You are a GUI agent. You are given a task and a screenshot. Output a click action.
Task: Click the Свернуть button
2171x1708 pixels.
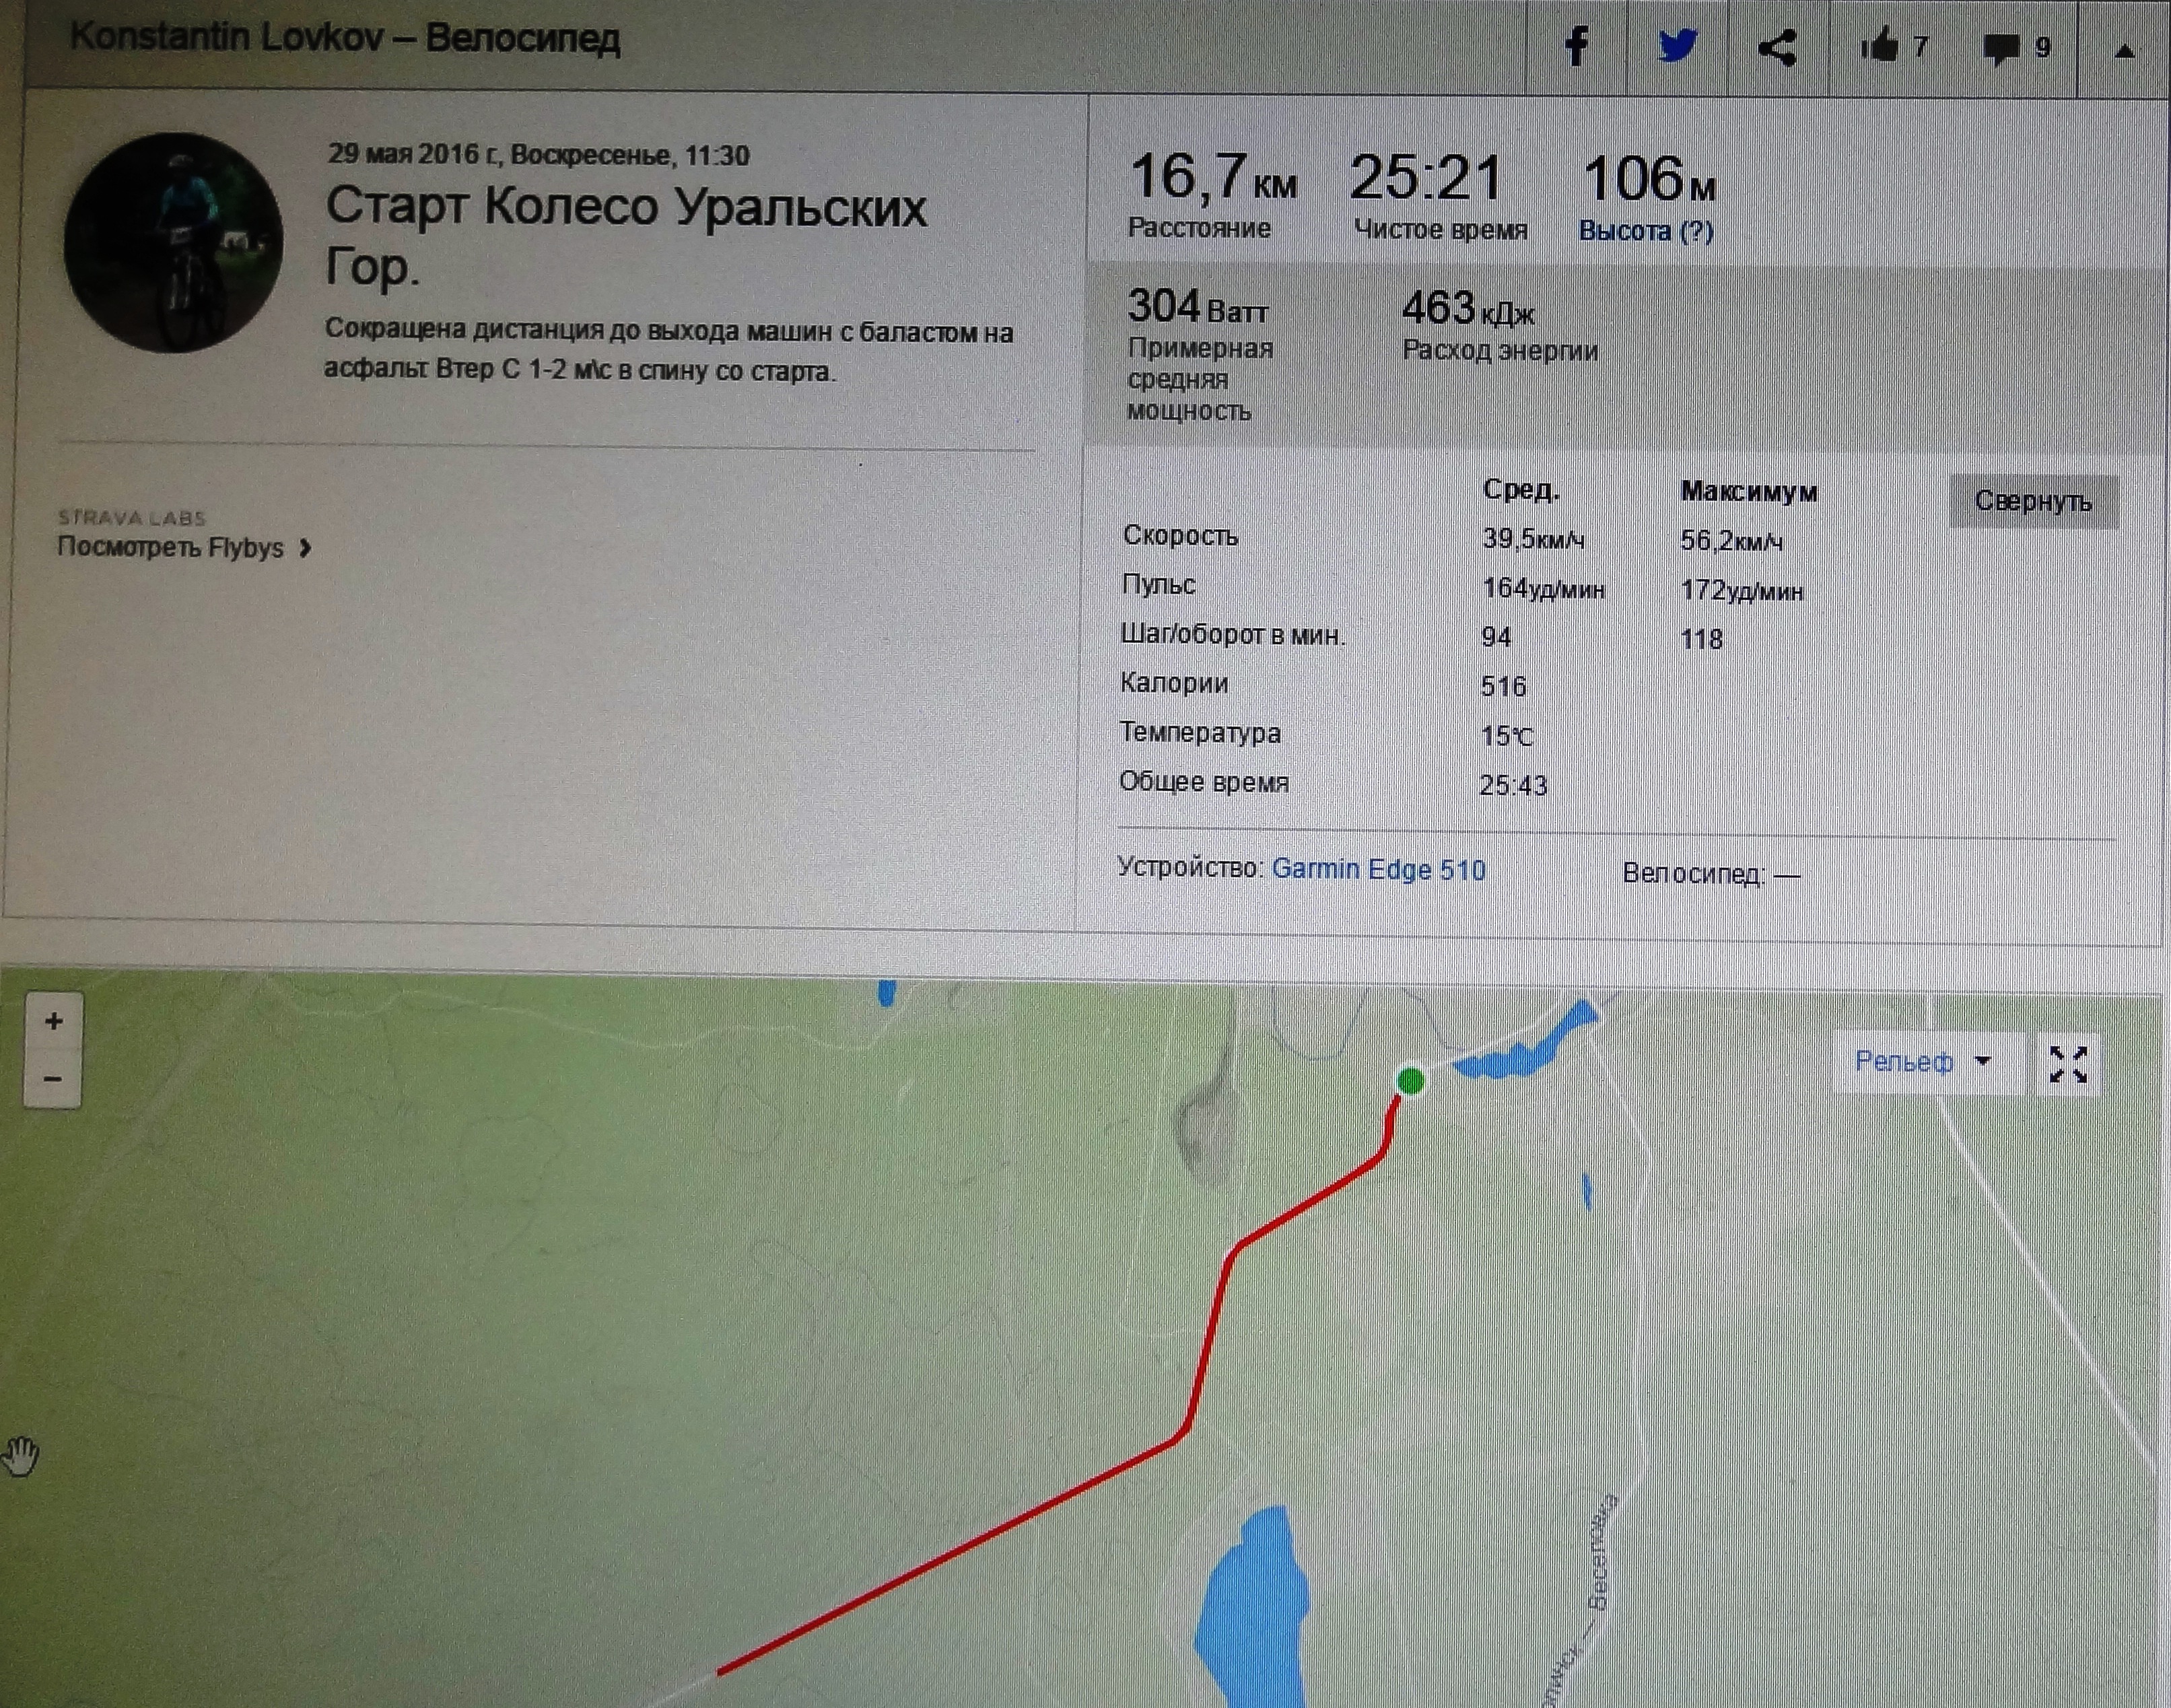pyautogui.click(x=2033, y=502)
